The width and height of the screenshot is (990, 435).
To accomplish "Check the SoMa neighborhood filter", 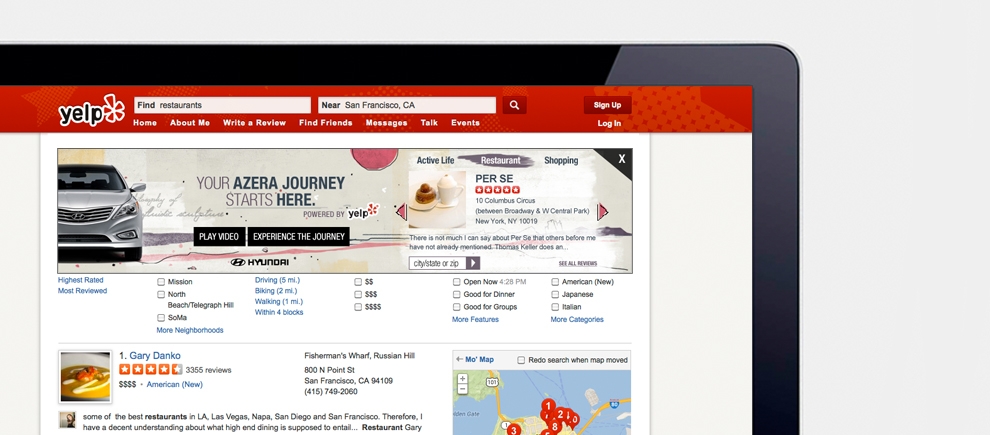I will pos(161,318).
